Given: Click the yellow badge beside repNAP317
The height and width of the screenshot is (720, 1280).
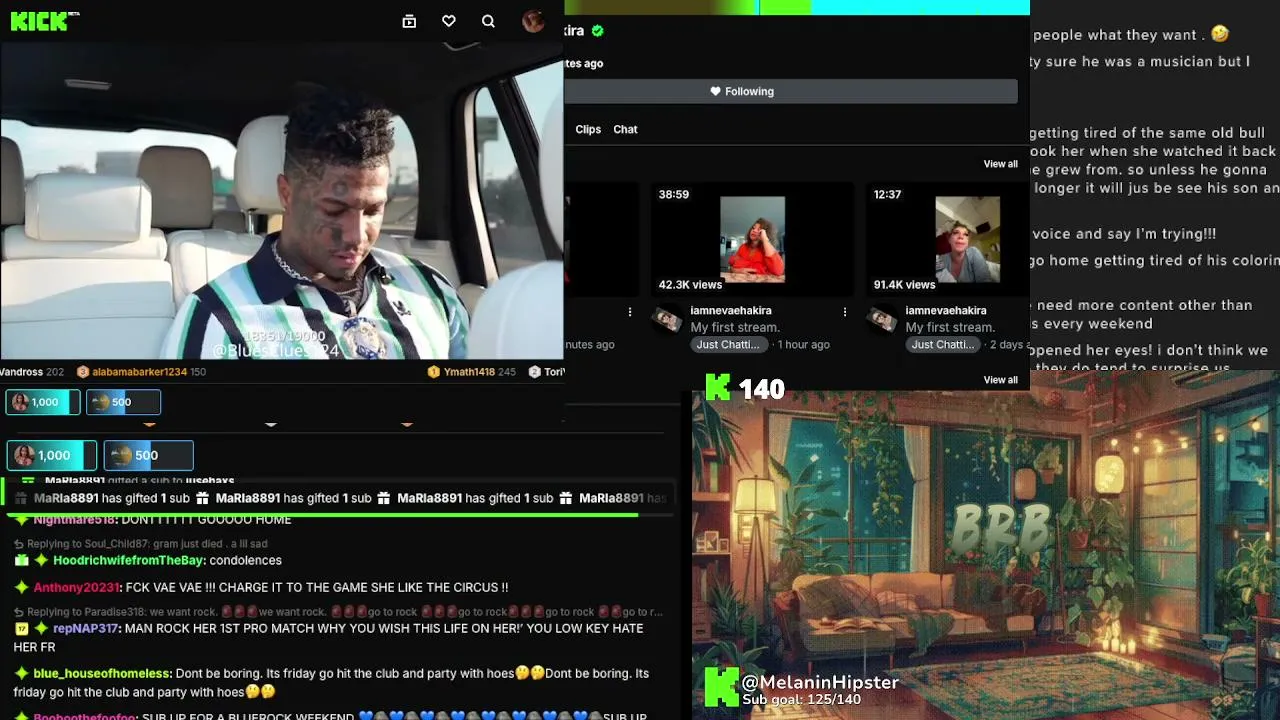Looking at the screenshot, I should [x=21, y=629].
